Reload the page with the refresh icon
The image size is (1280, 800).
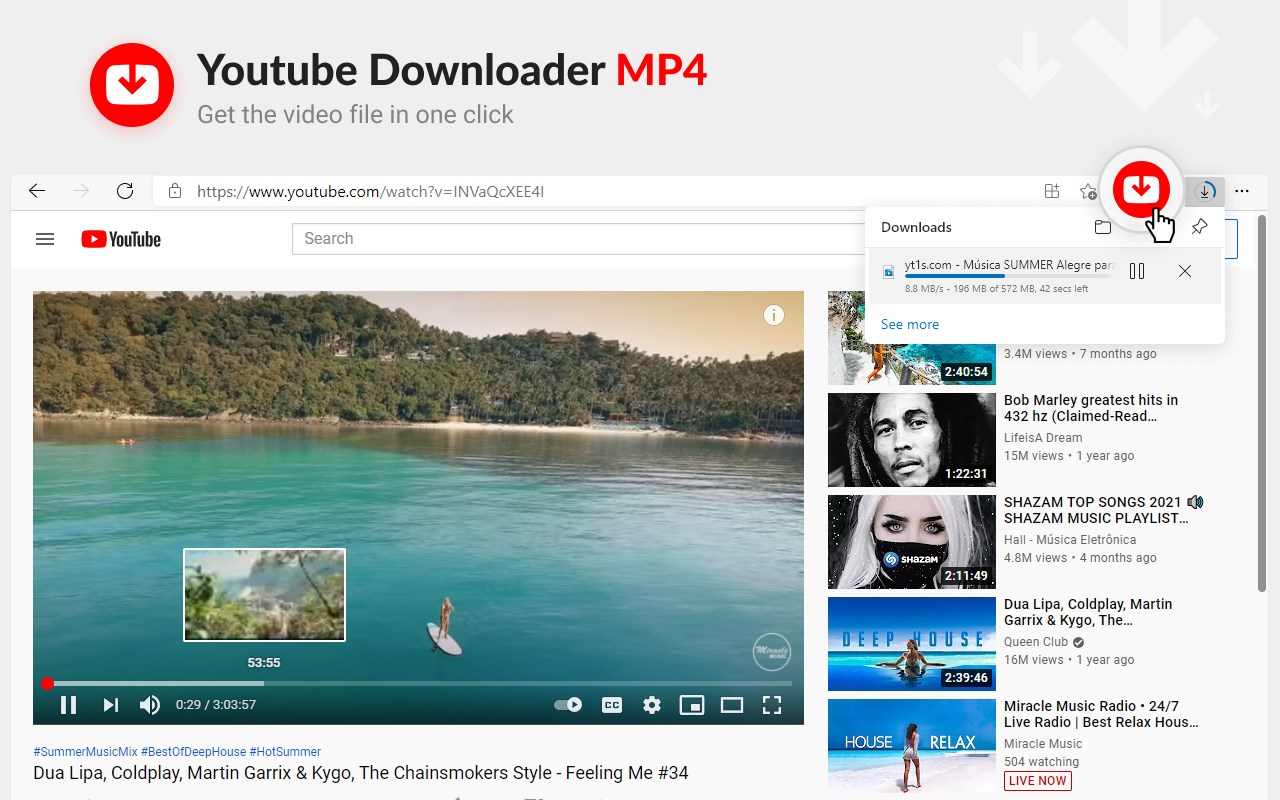pos(125,191)
